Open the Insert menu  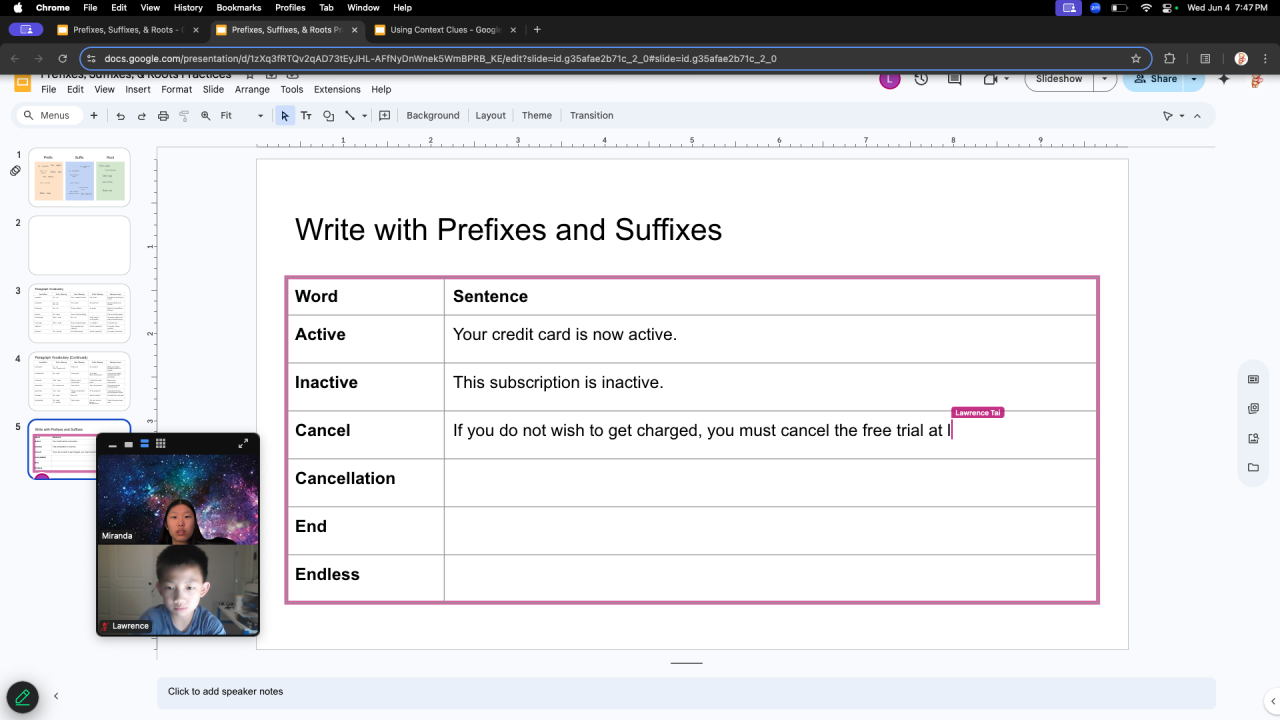point(138,90)
